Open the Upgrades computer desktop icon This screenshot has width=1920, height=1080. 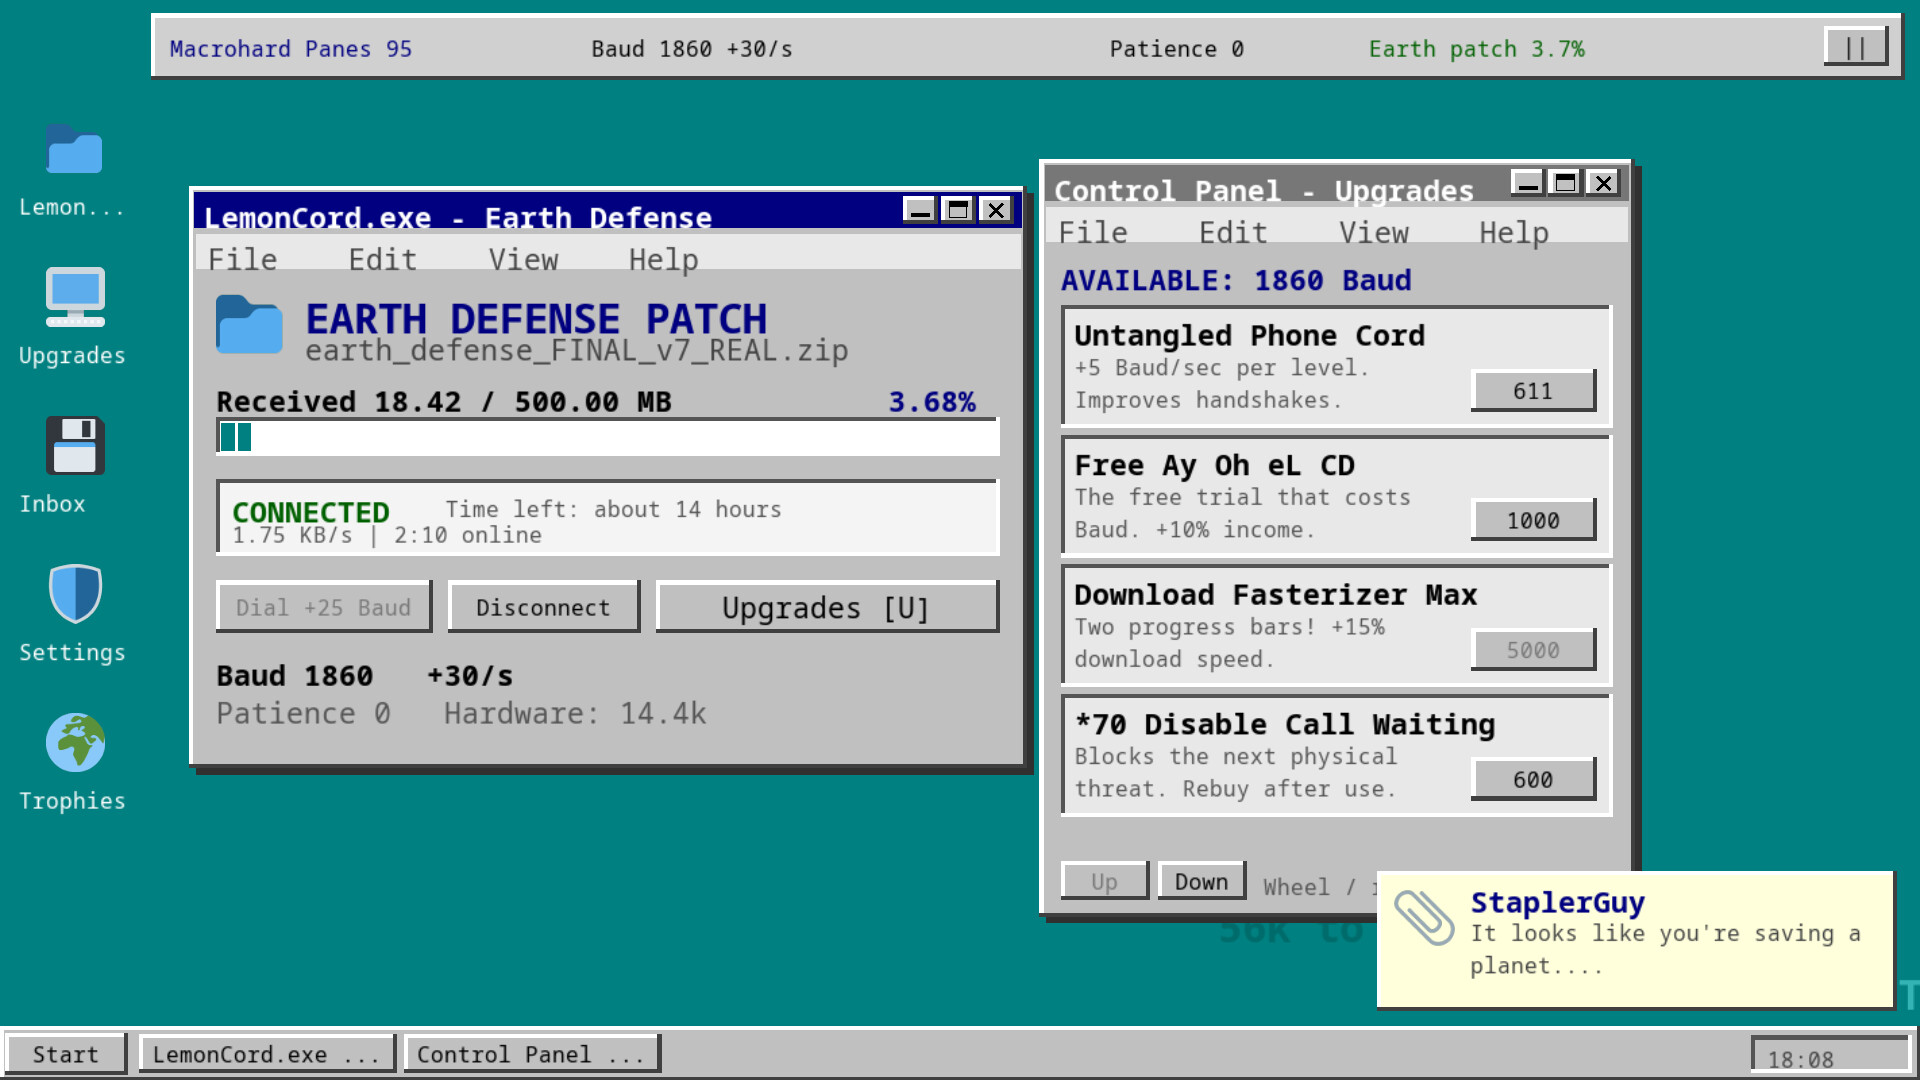[x=74, y=297]
